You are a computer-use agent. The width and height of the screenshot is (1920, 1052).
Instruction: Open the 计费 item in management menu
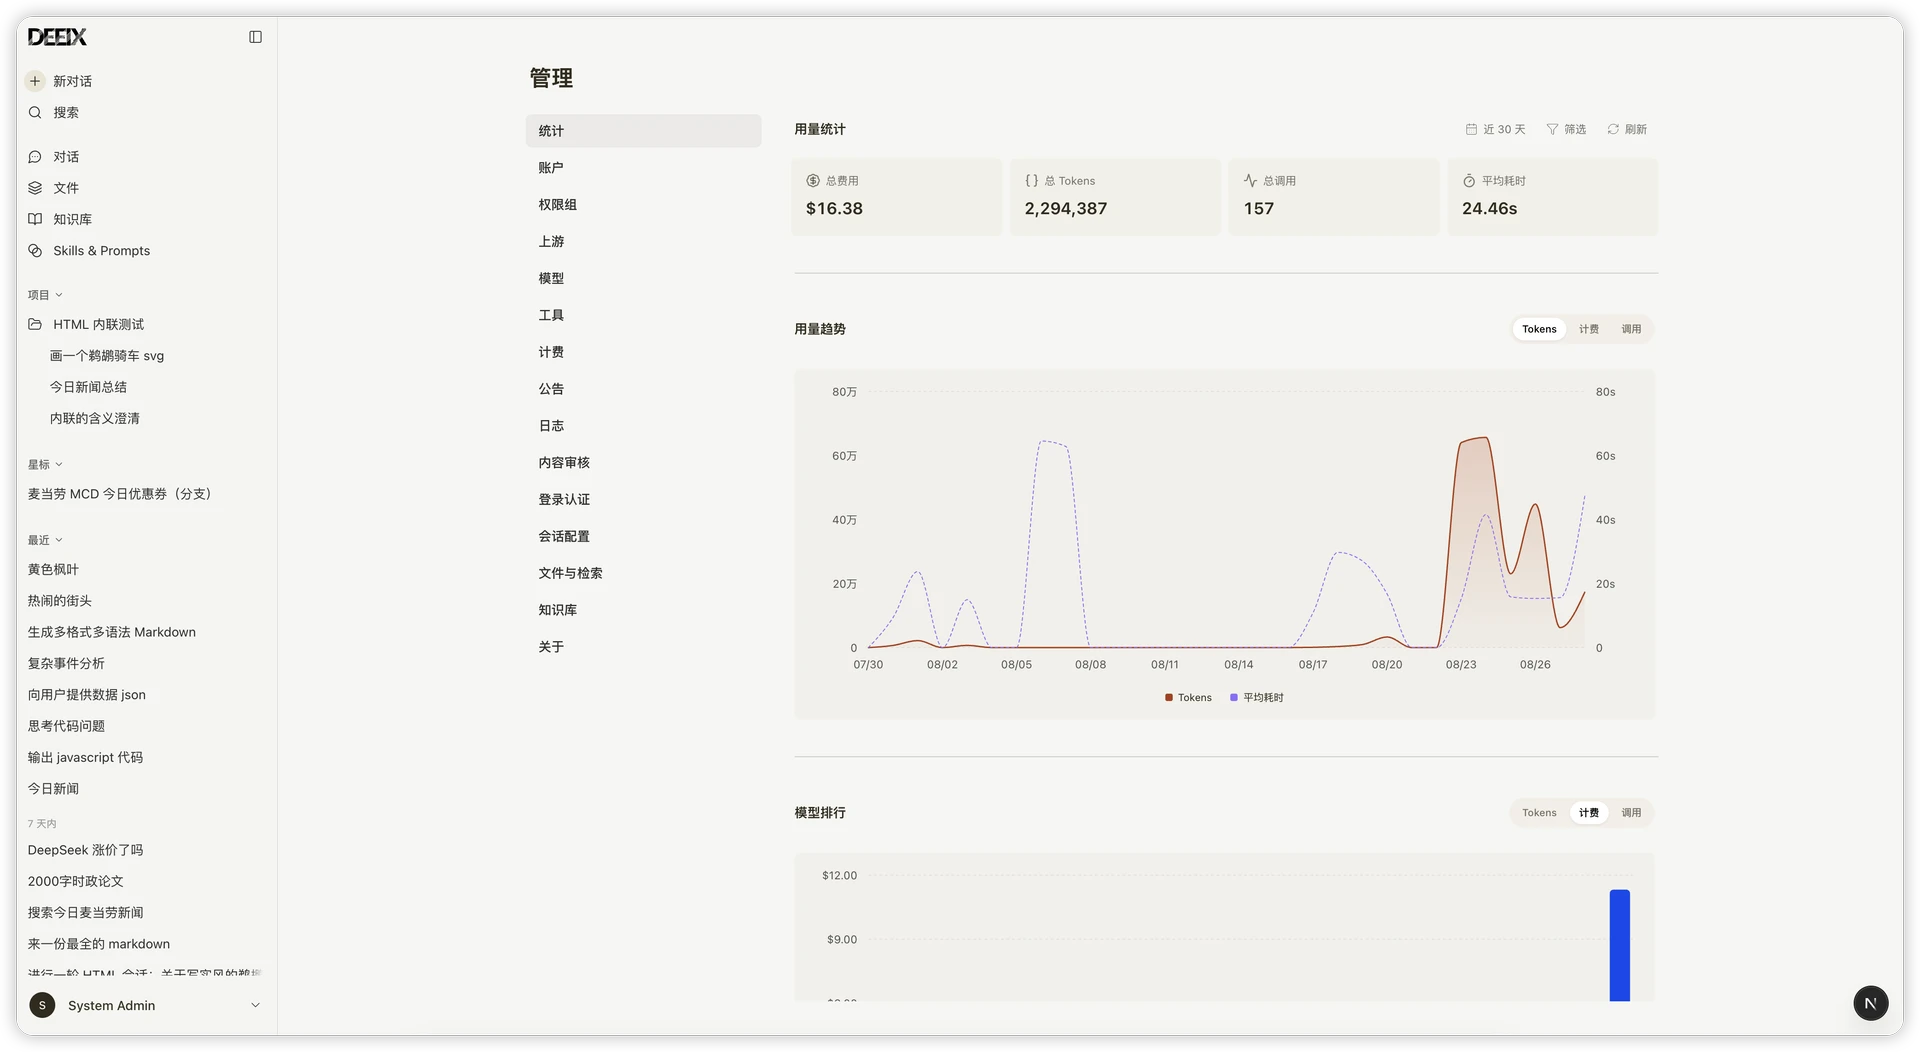(643, 352)
